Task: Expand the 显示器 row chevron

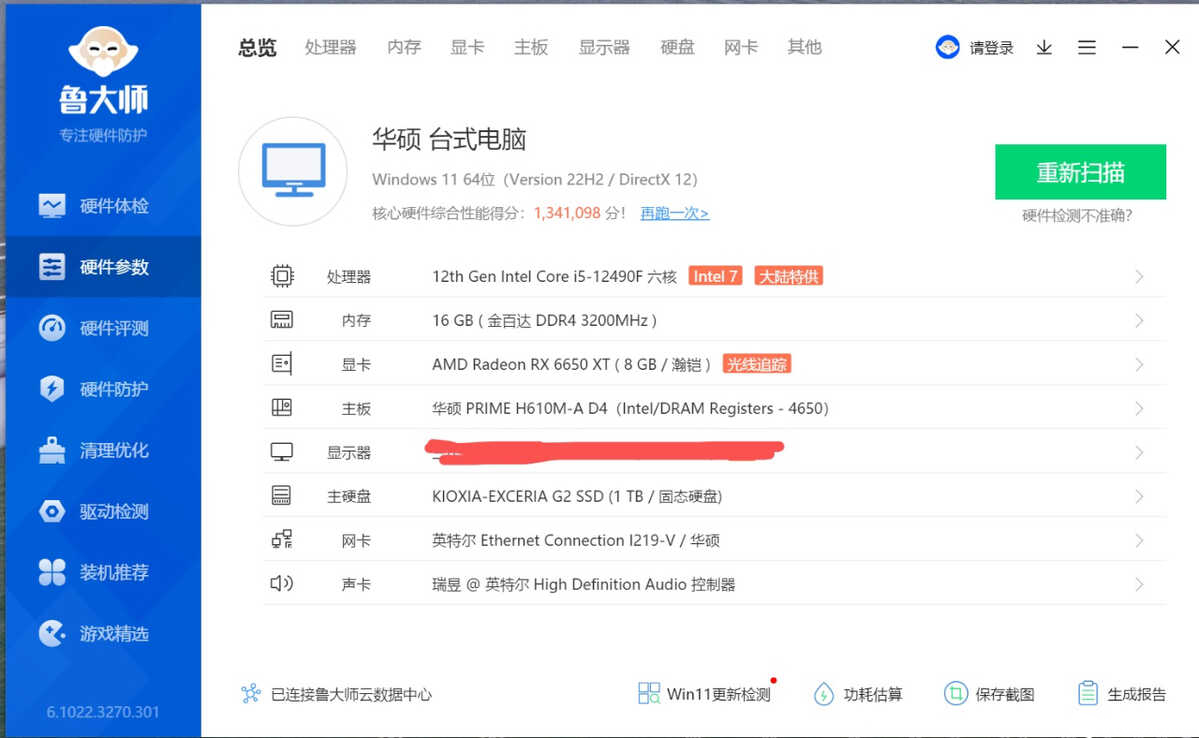Action: point(1139,453)
